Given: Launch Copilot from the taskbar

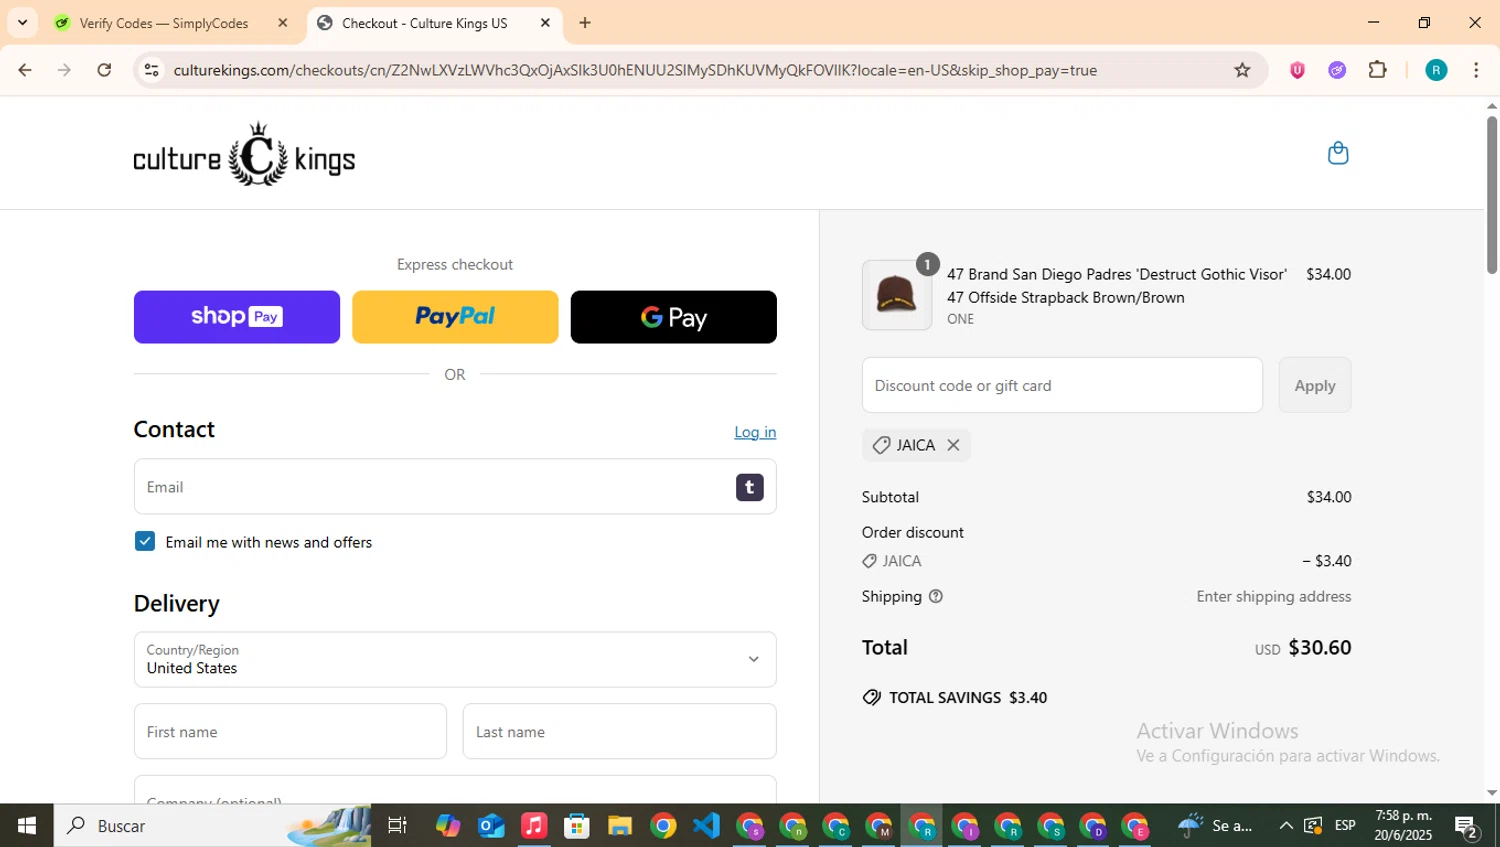Looking at the screenshot, I should pos(448,825).
